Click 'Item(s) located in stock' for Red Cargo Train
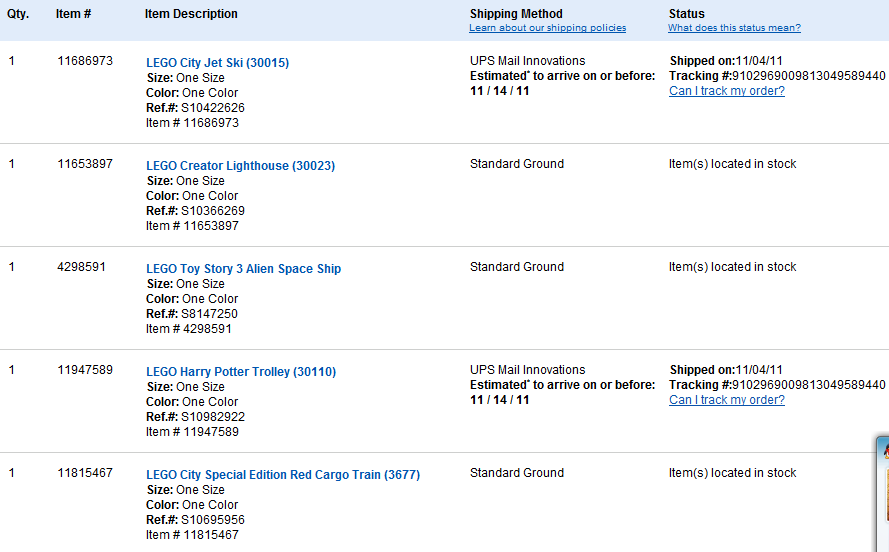This screenshot has height=552, width=889. point(732,473)
